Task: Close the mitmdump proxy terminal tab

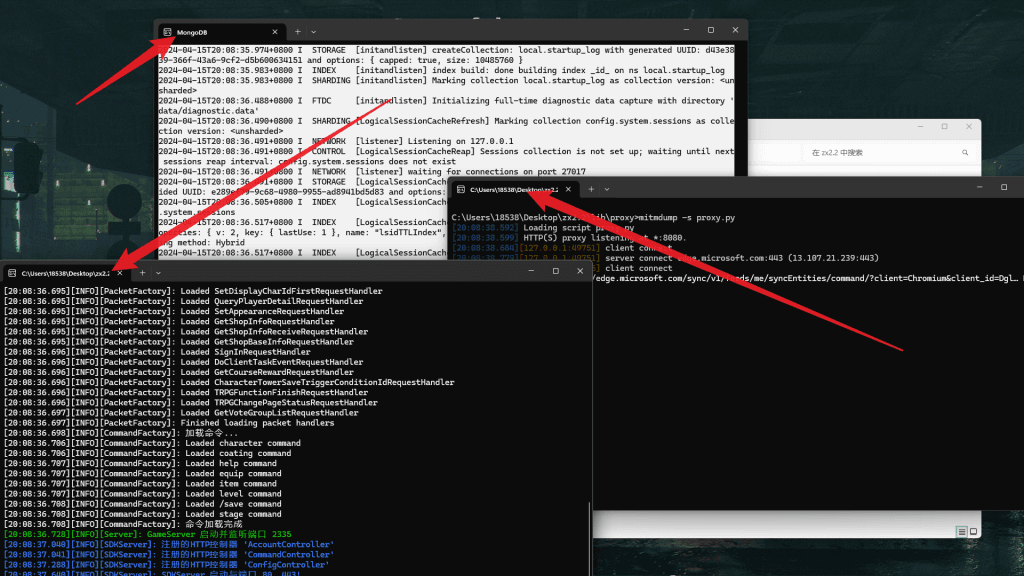Action: [x=570, y=189]
